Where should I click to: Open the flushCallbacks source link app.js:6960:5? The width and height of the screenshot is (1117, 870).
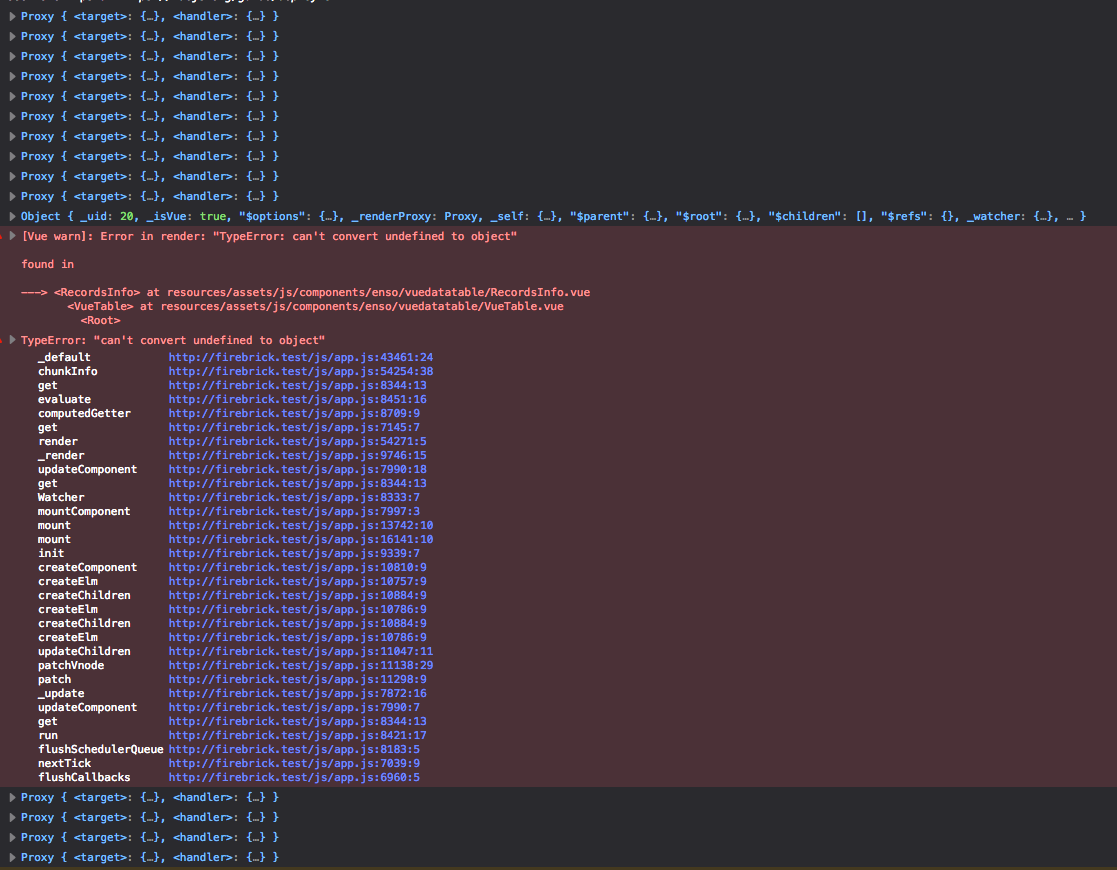click(288, 777)
